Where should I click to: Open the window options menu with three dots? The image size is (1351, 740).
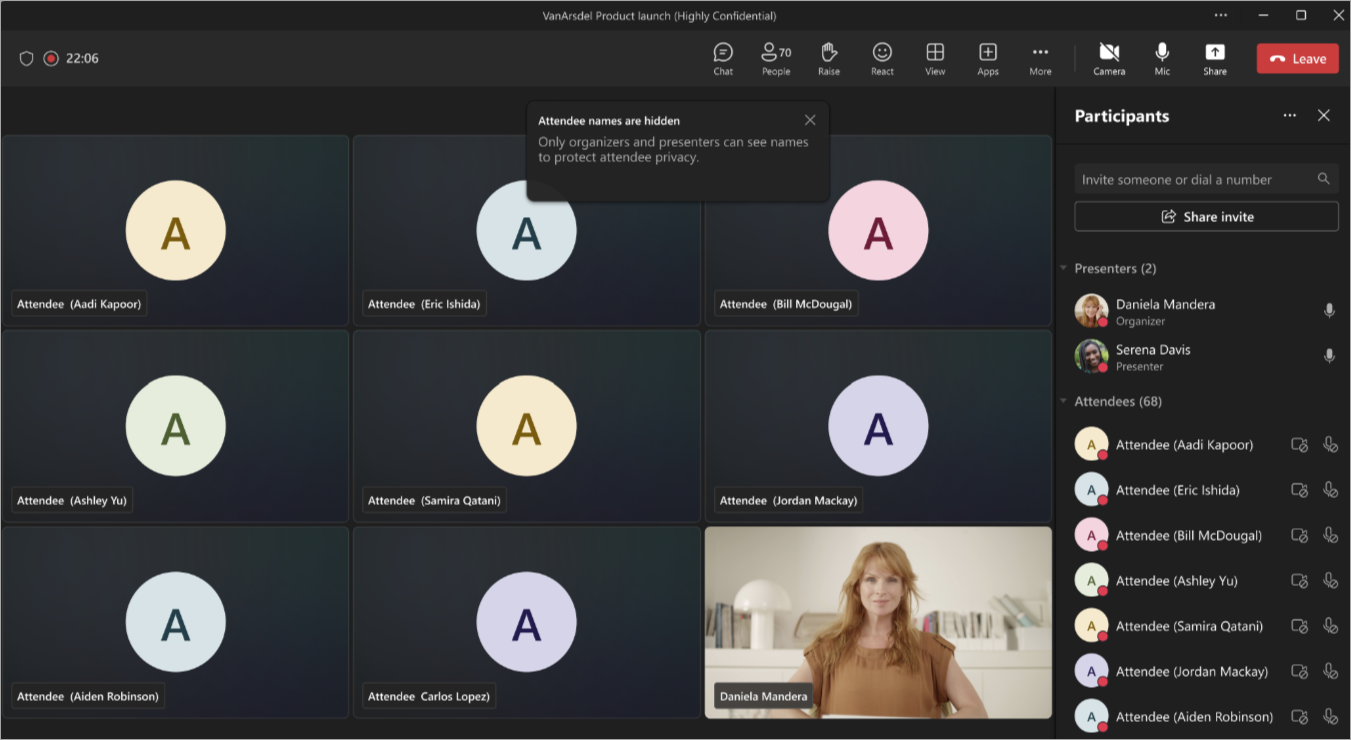point(1221,15)
